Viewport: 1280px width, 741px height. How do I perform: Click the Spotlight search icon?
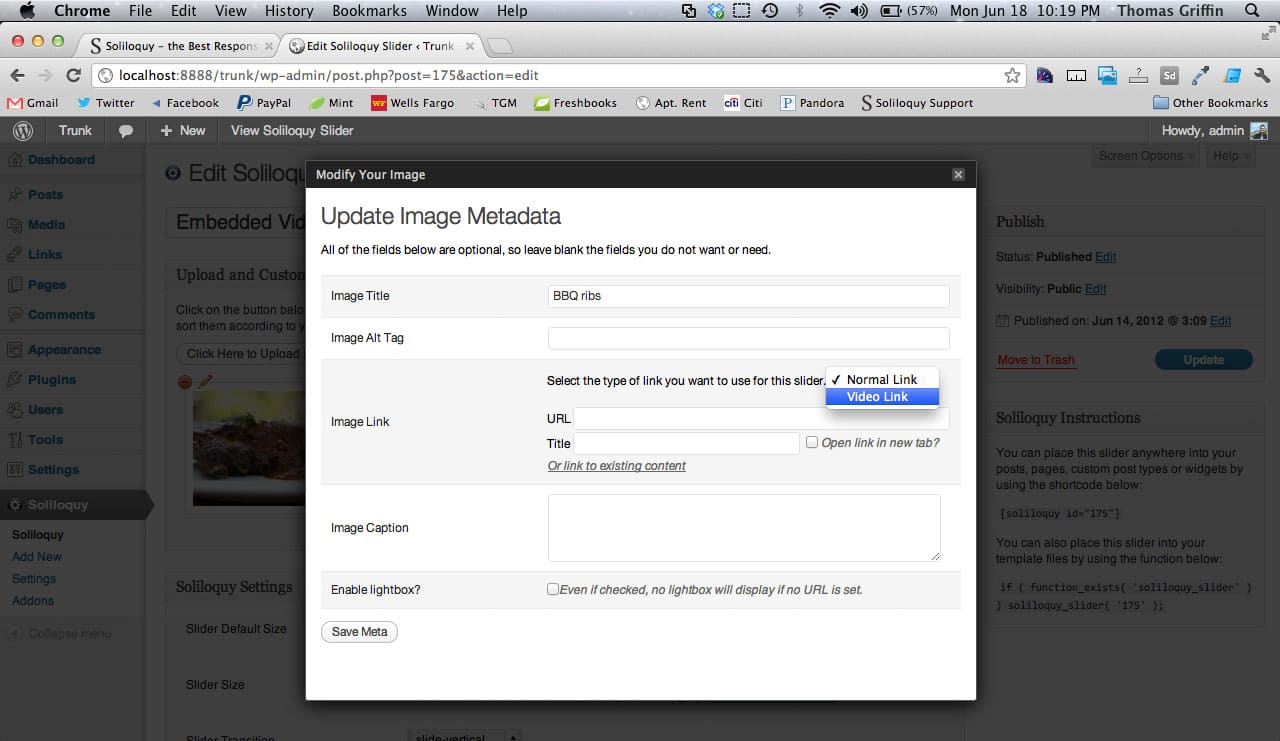point(1252,11)
